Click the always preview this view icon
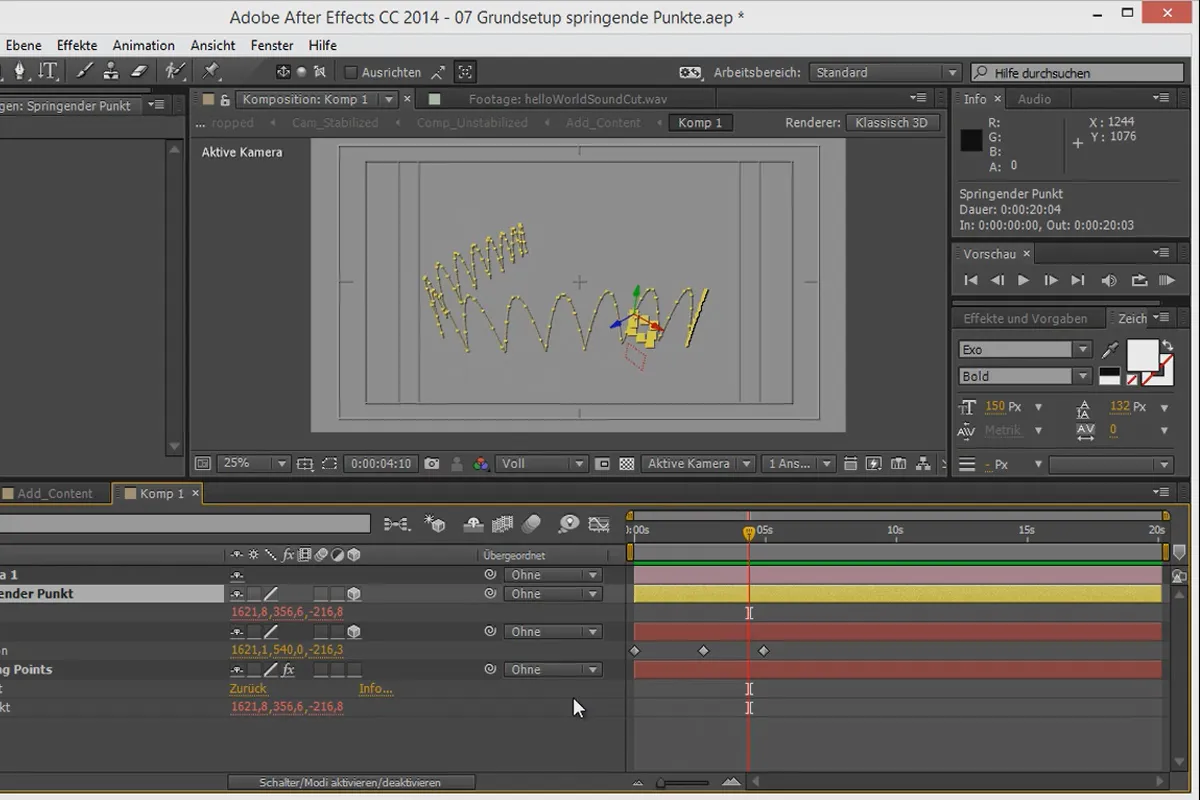Screen dimensions: 1200x800 coord(203,464)
